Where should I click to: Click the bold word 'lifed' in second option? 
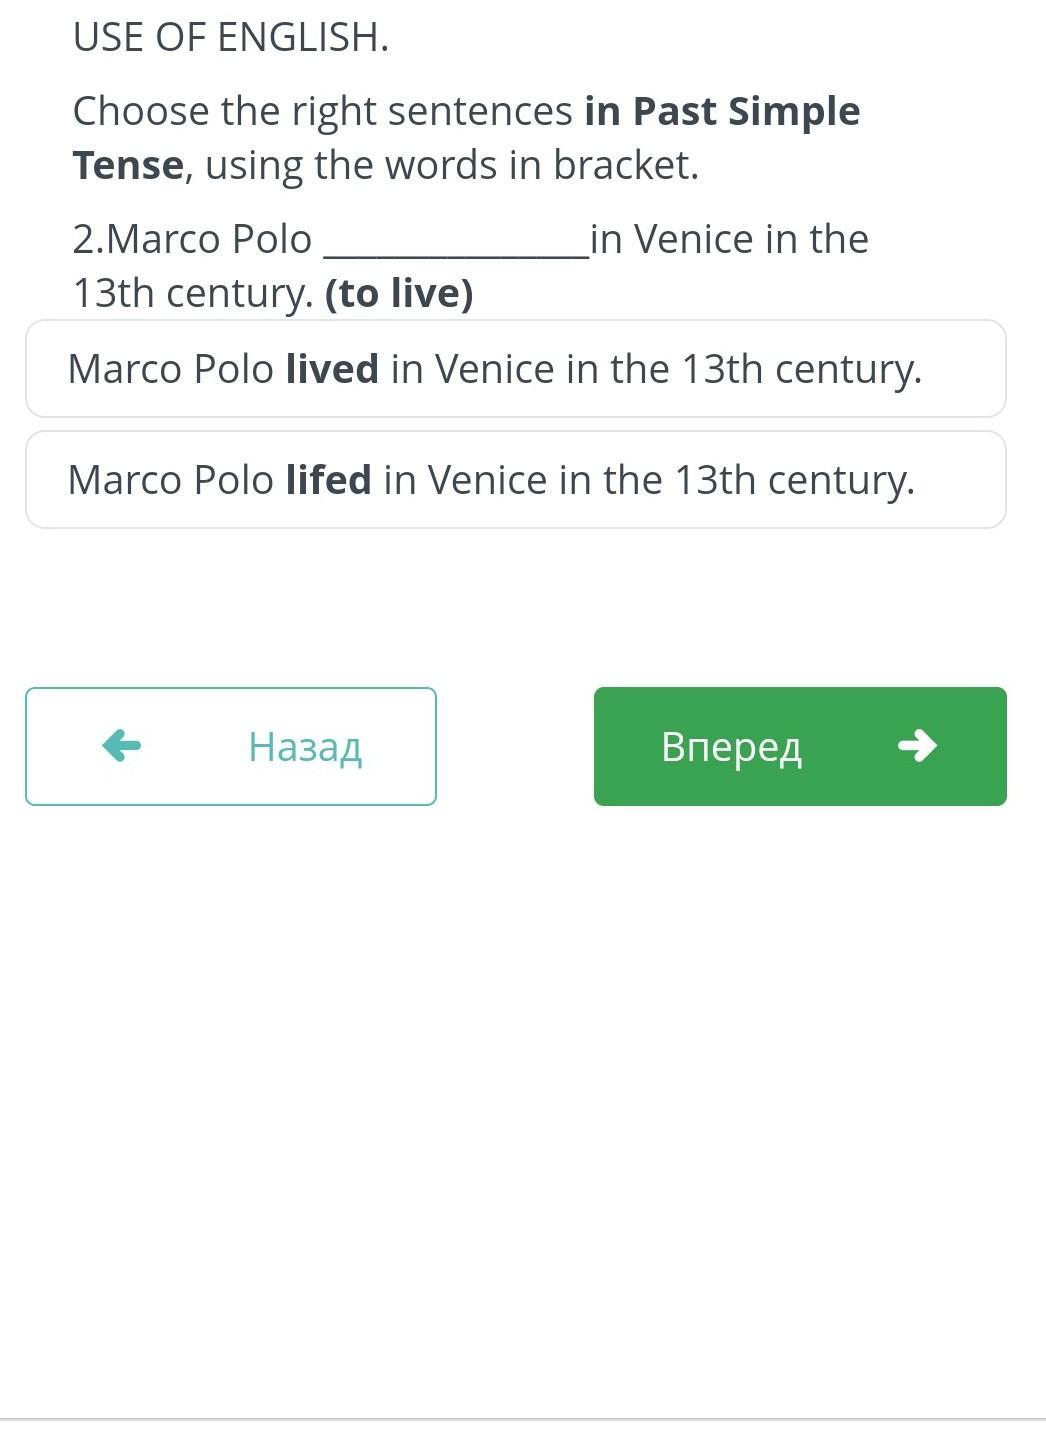[x=328, y=480]
